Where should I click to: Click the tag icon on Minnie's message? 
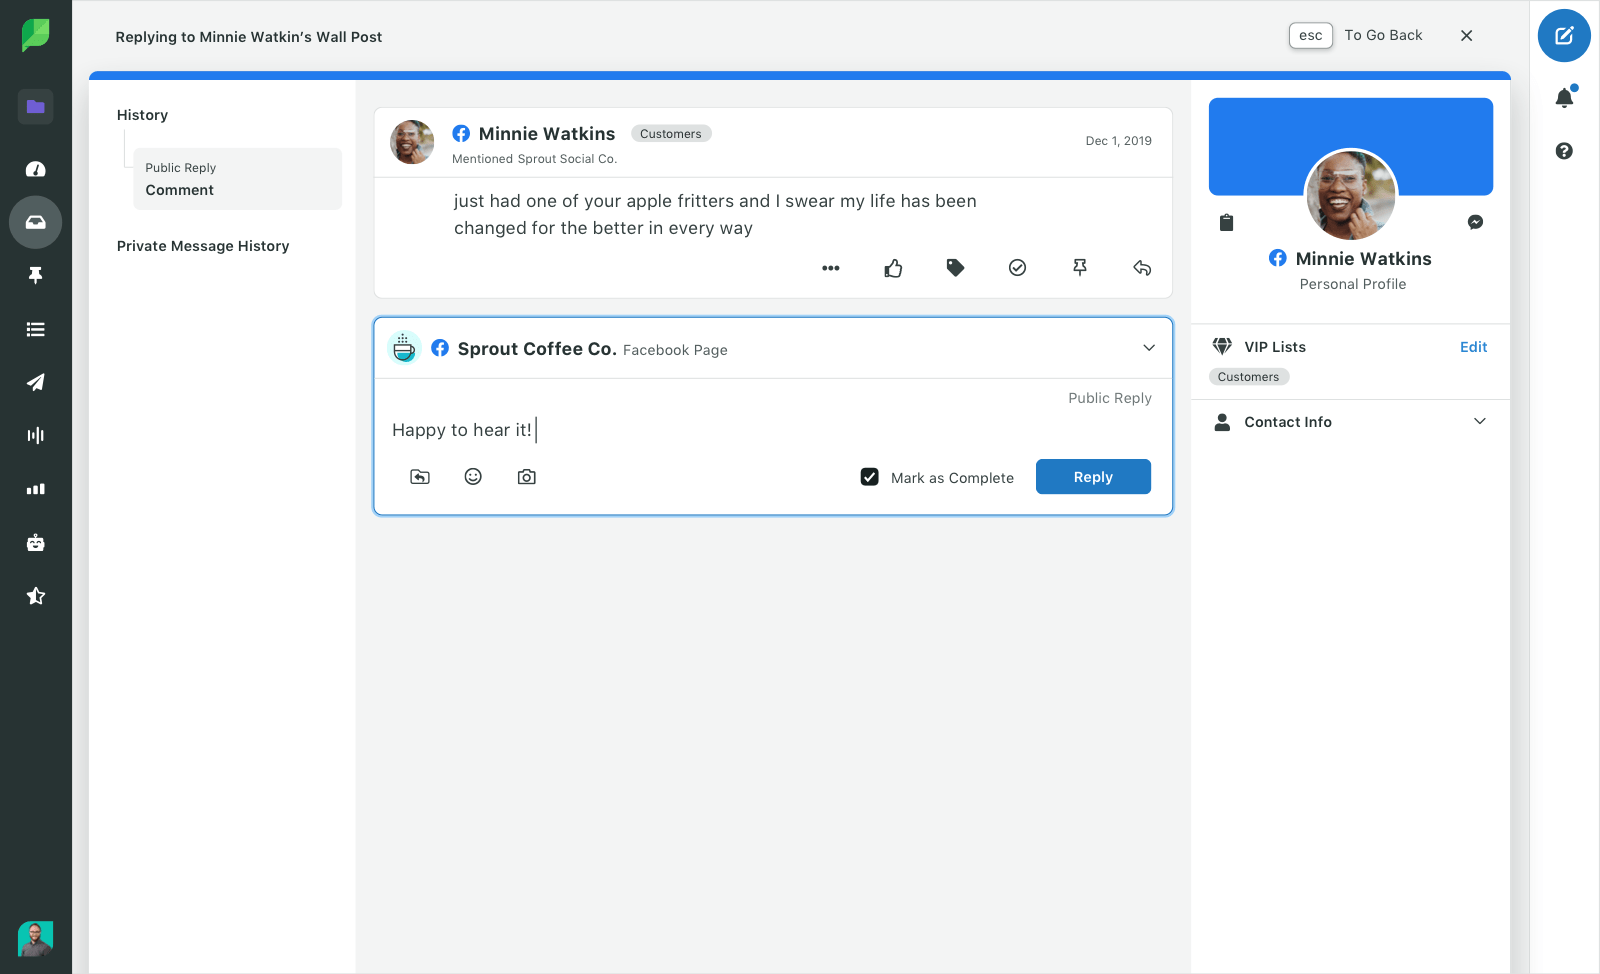955,268
